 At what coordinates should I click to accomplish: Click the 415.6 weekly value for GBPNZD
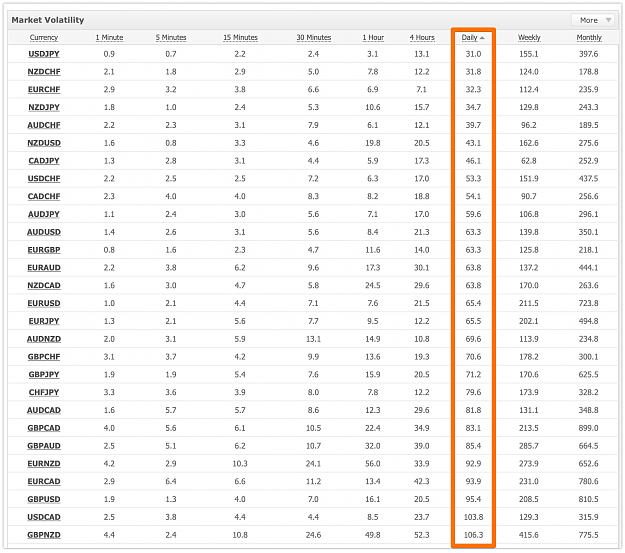pyautogui.click(x=529, y=535)
